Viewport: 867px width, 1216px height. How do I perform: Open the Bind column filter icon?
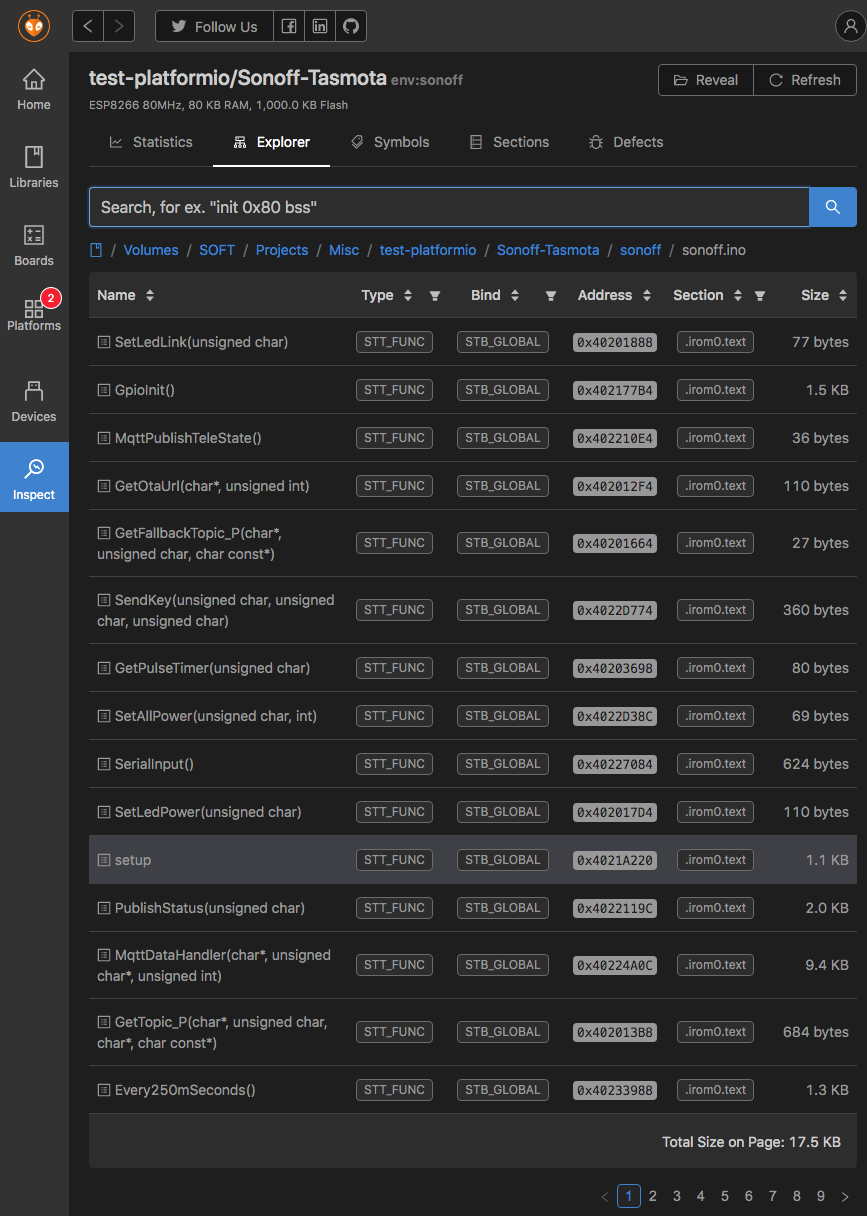point(551,296)
